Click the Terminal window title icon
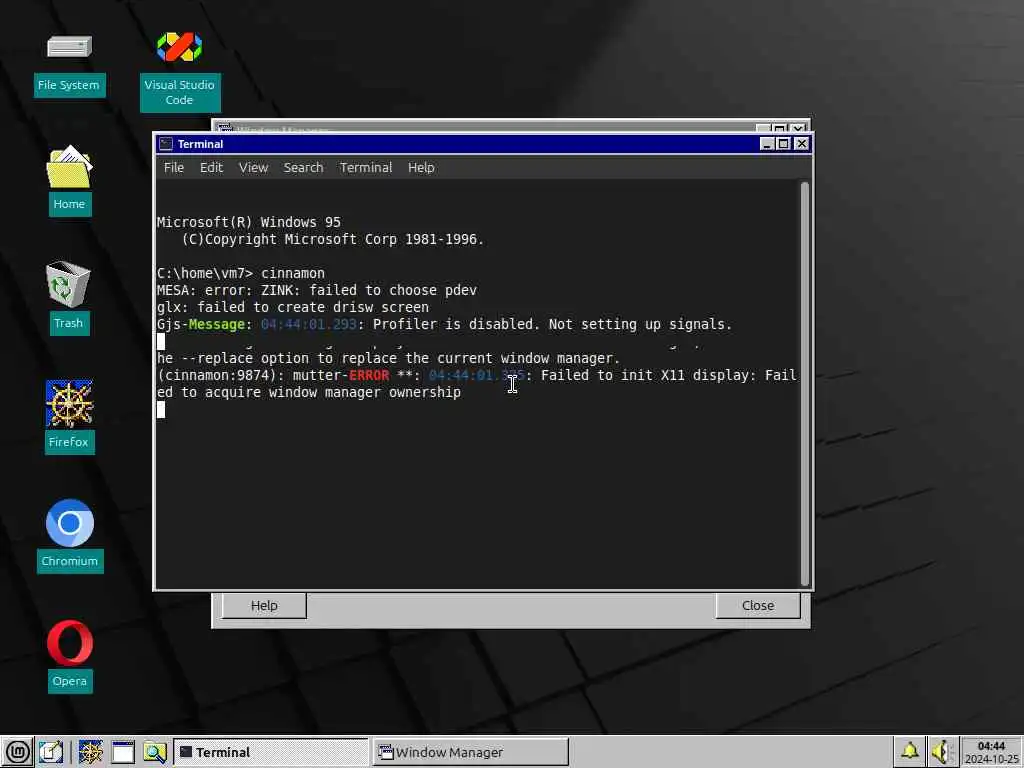Image resolution: width=1024 pixels, height=768 pixels. coord(167,144)
